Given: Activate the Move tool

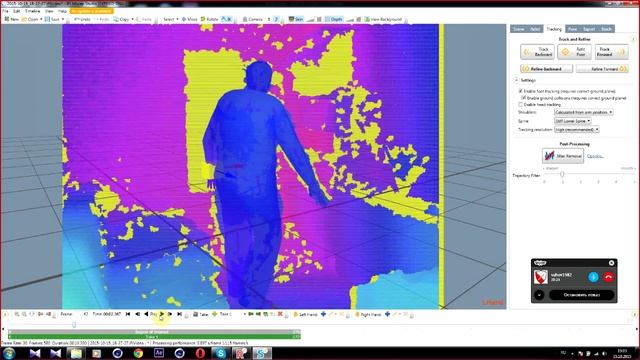Looking at the screenshot, I should [x=189, y=19].
